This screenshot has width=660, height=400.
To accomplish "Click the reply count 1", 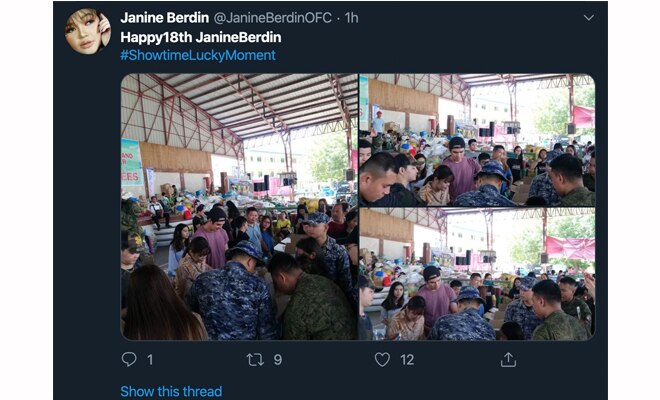I will click(150, 360).
